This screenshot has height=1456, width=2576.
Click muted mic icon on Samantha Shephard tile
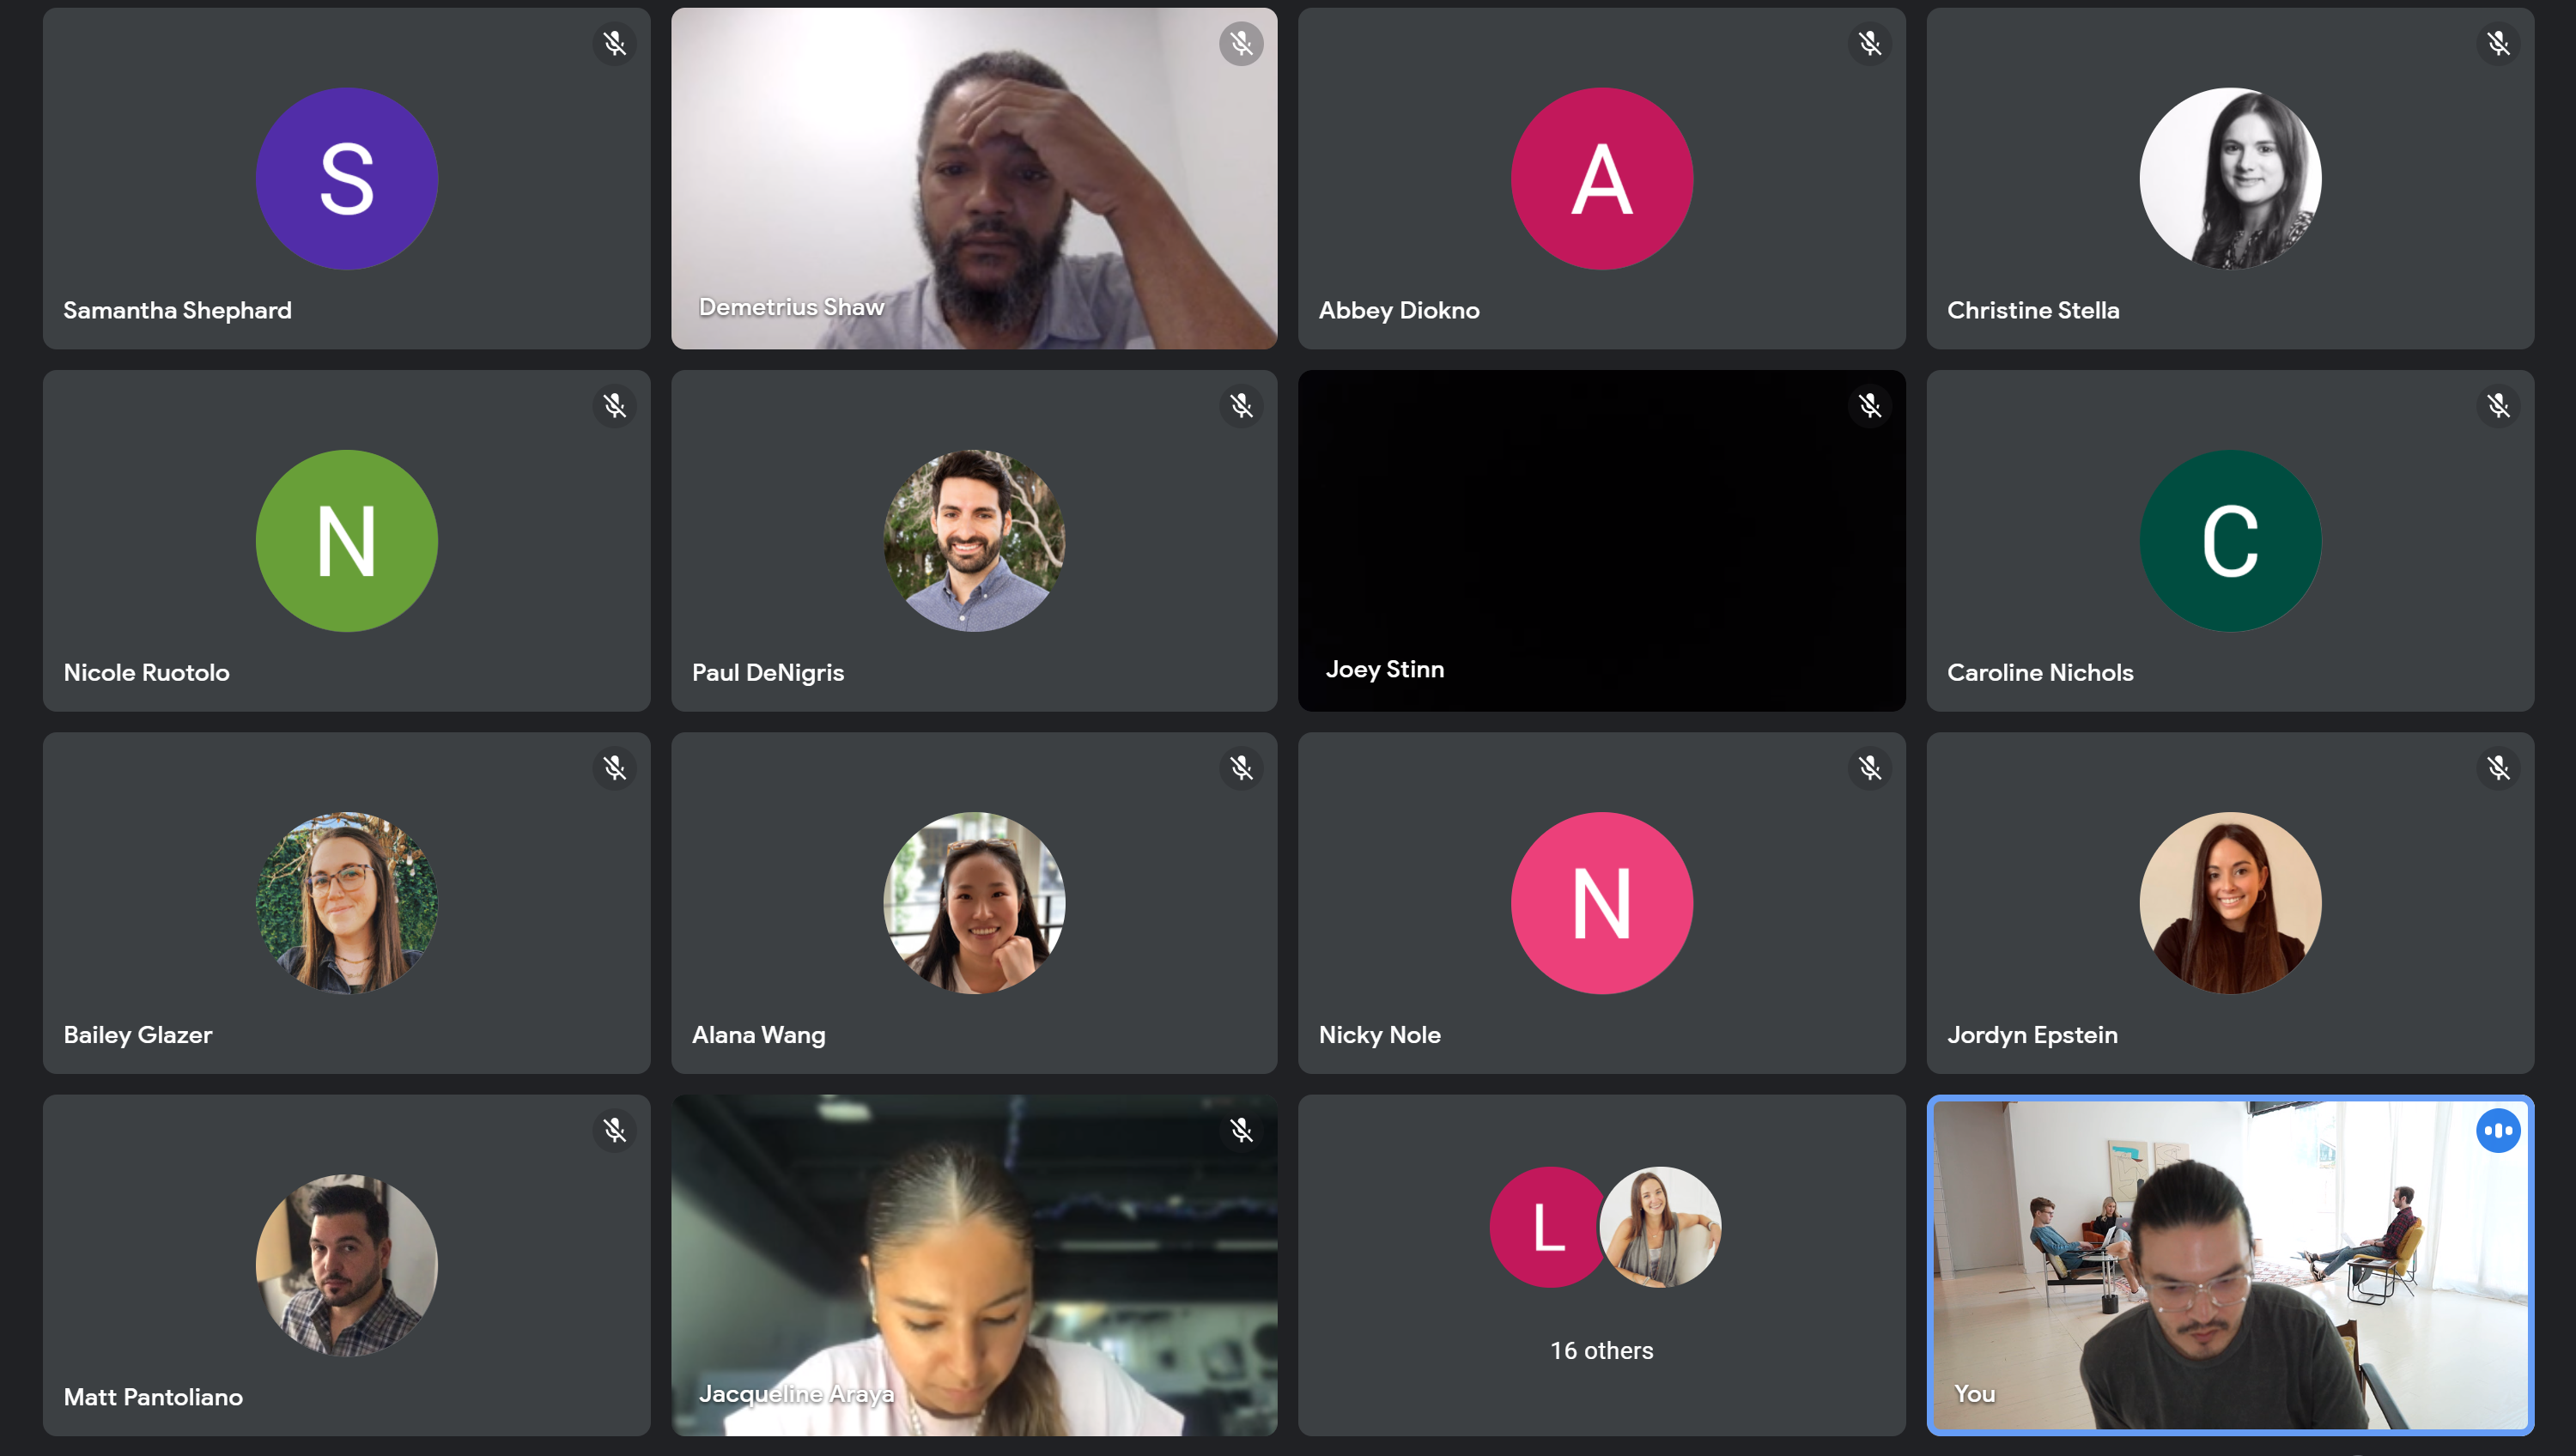pyautogui.click(x=614, y=44)
